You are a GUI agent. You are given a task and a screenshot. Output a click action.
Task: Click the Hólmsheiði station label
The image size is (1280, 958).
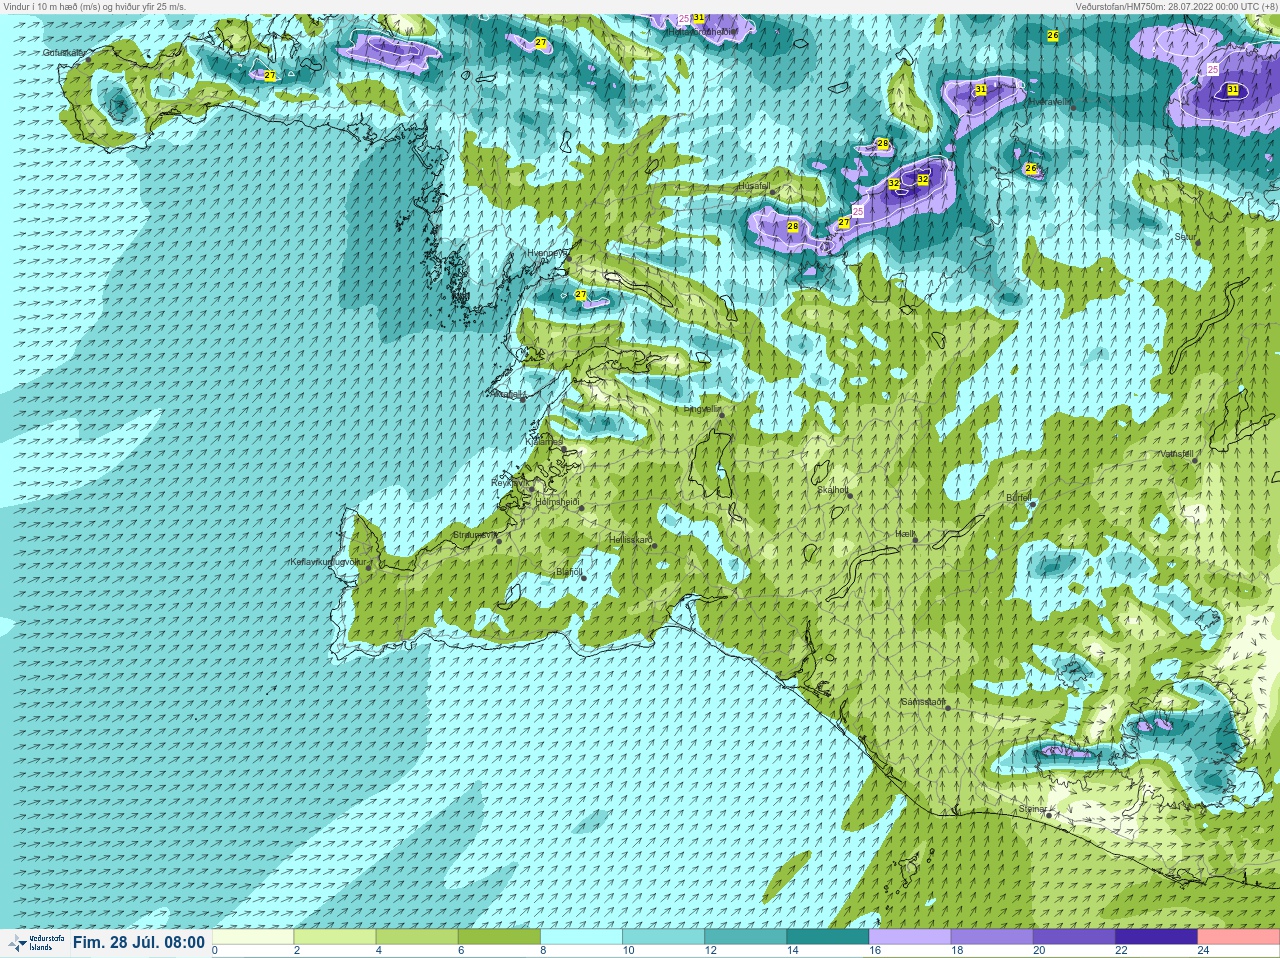[x=558, y=502]
